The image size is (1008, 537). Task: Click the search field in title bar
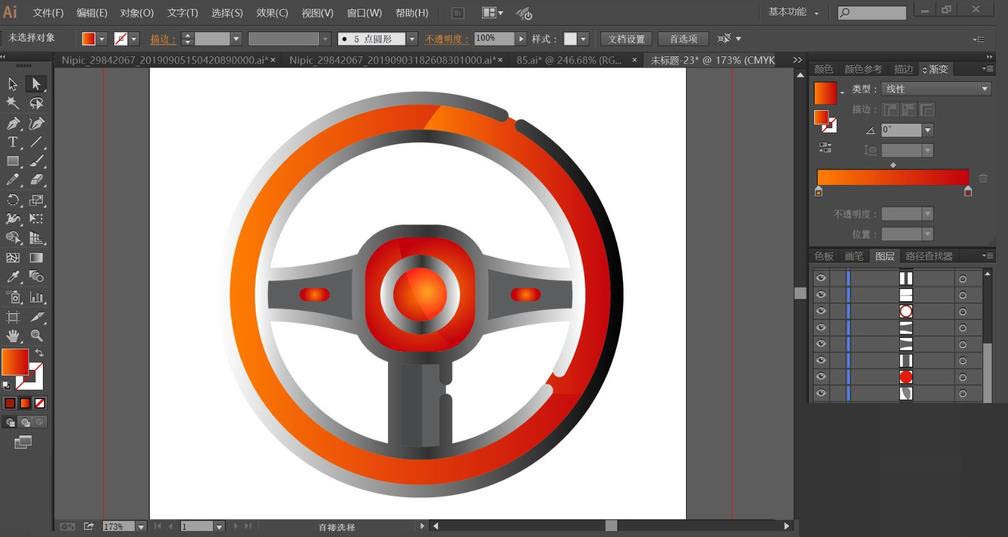[872, 12]
